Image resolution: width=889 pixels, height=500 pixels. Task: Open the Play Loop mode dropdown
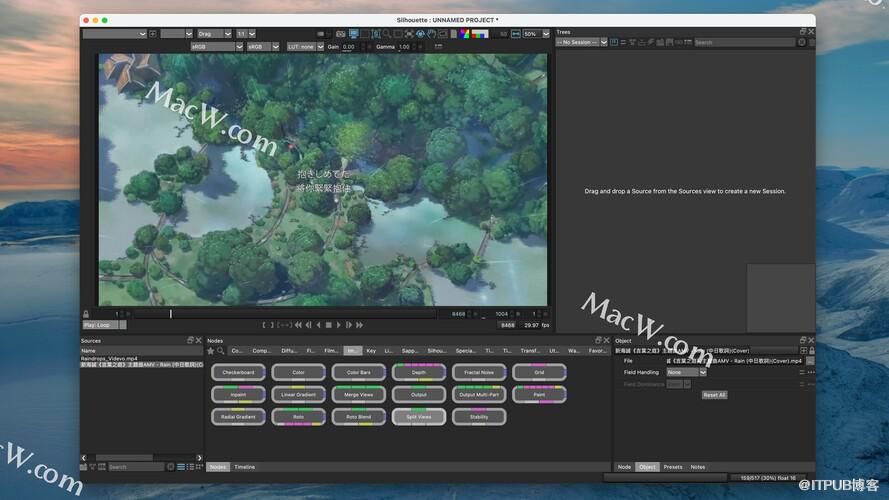pyautogui.click(x=105, y=325)
